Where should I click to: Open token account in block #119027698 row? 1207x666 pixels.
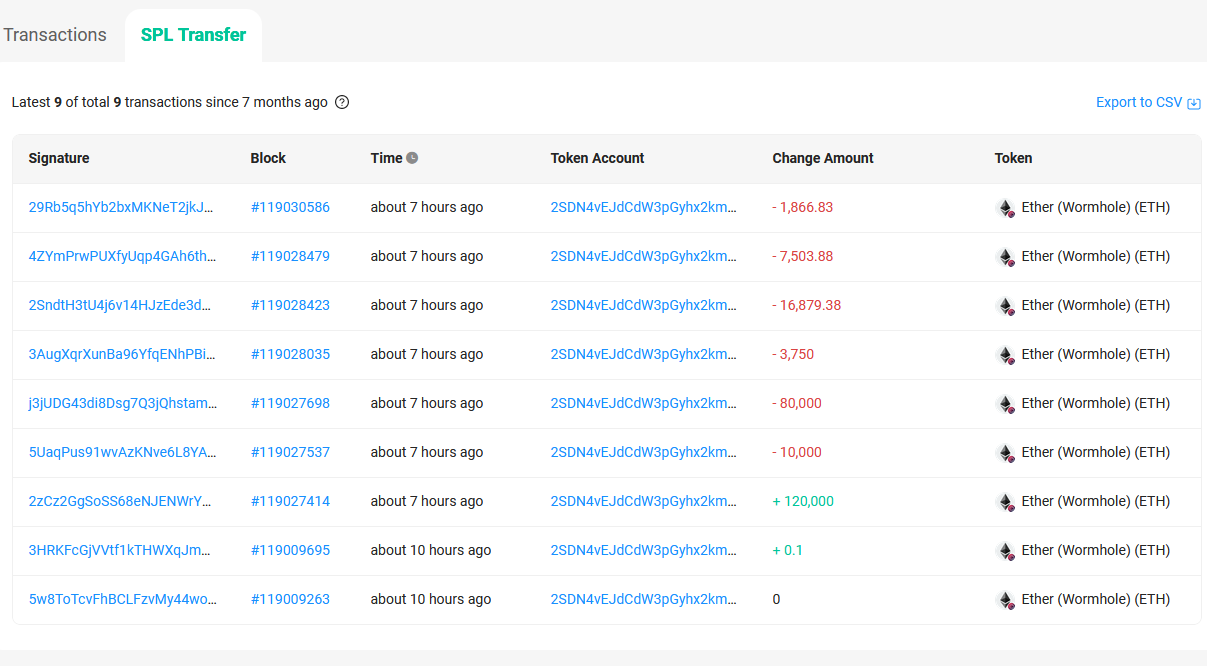644,403
